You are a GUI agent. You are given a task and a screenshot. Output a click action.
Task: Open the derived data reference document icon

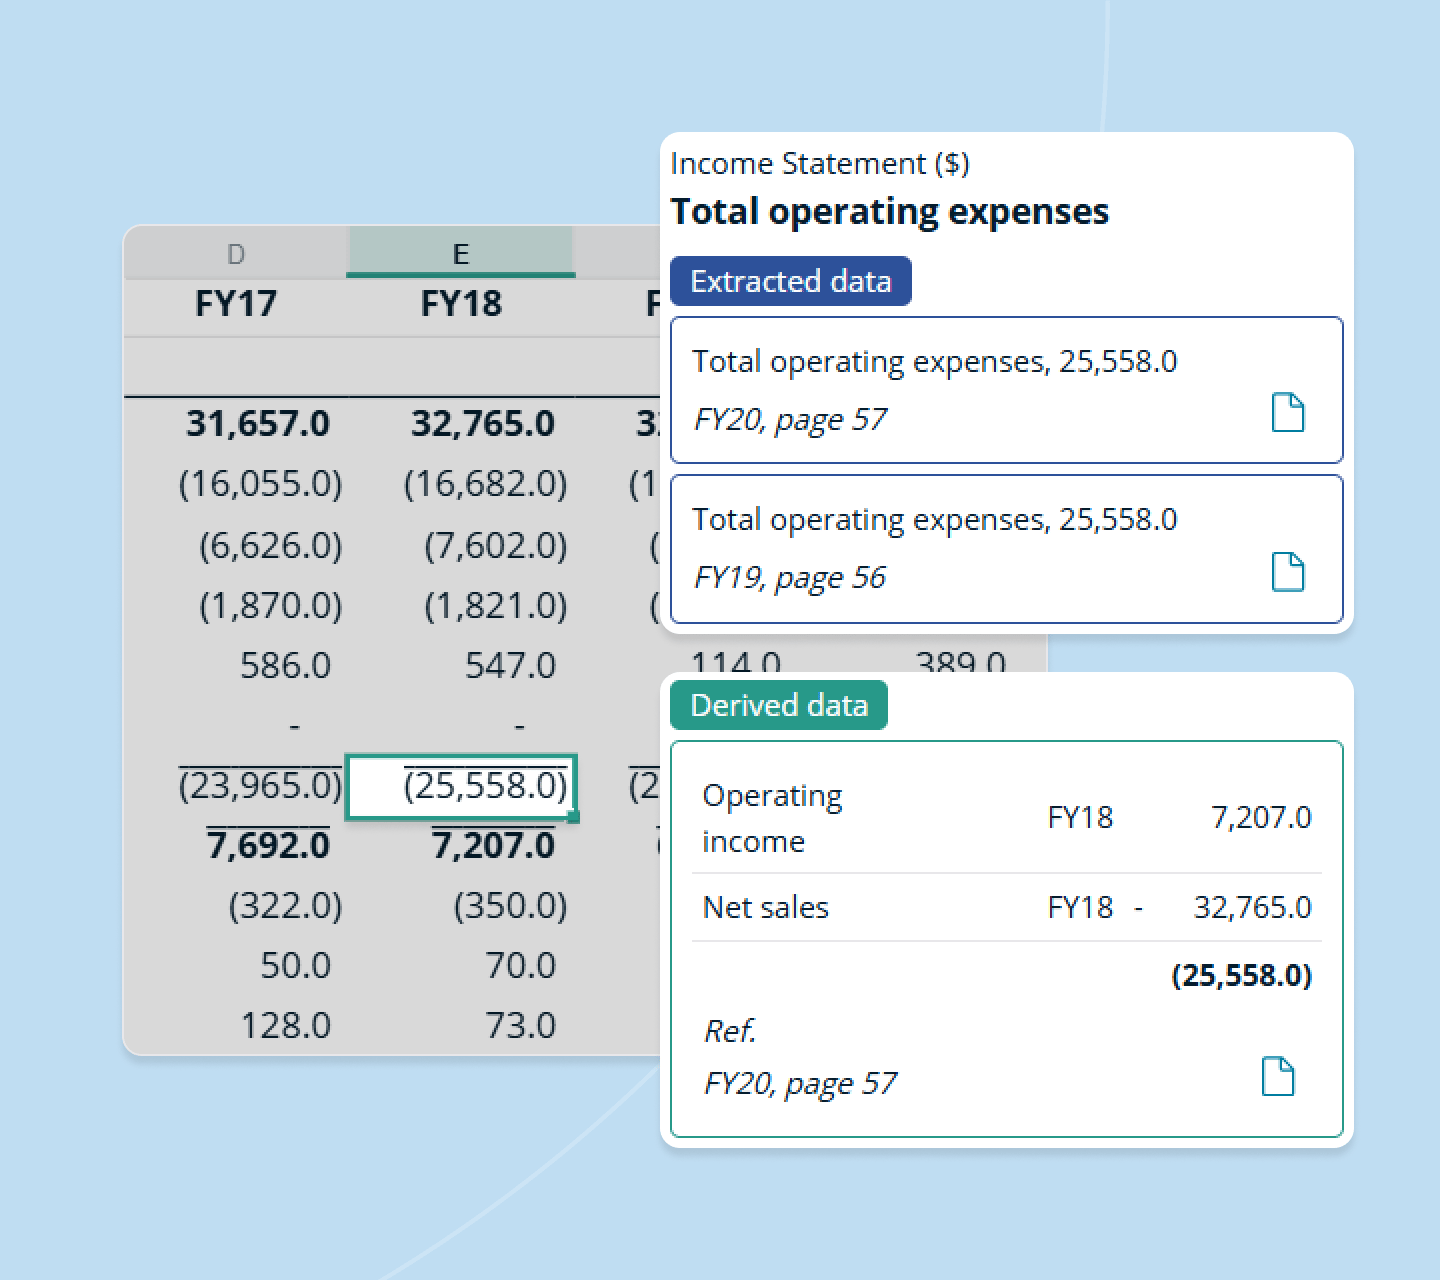1278,1076
